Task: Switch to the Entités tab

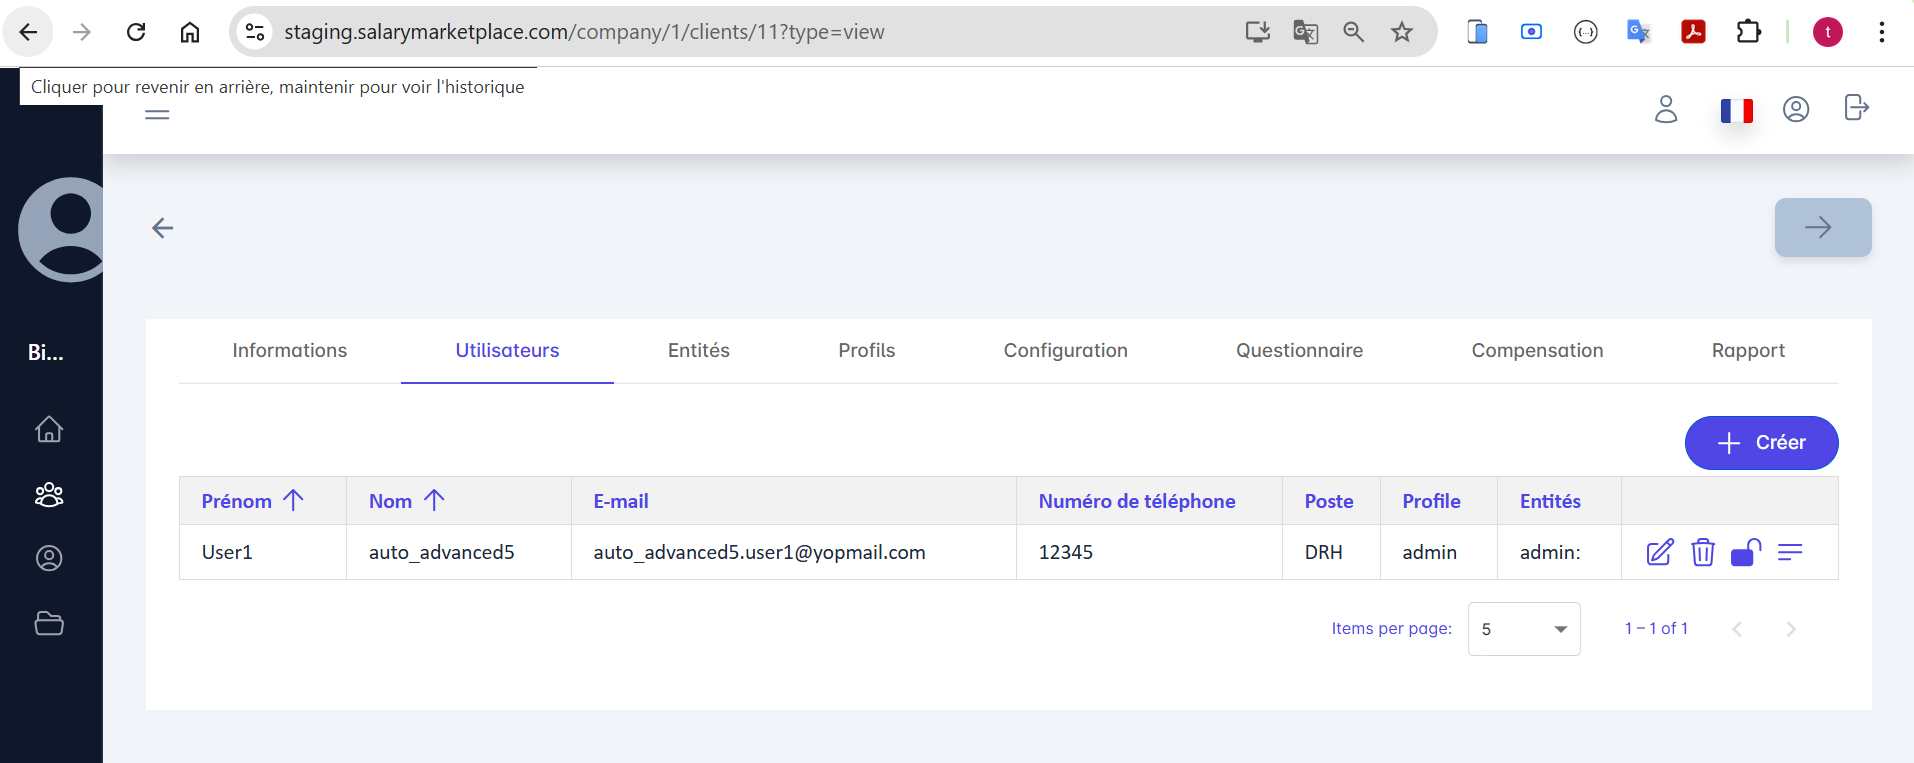Action: (698, 351)
